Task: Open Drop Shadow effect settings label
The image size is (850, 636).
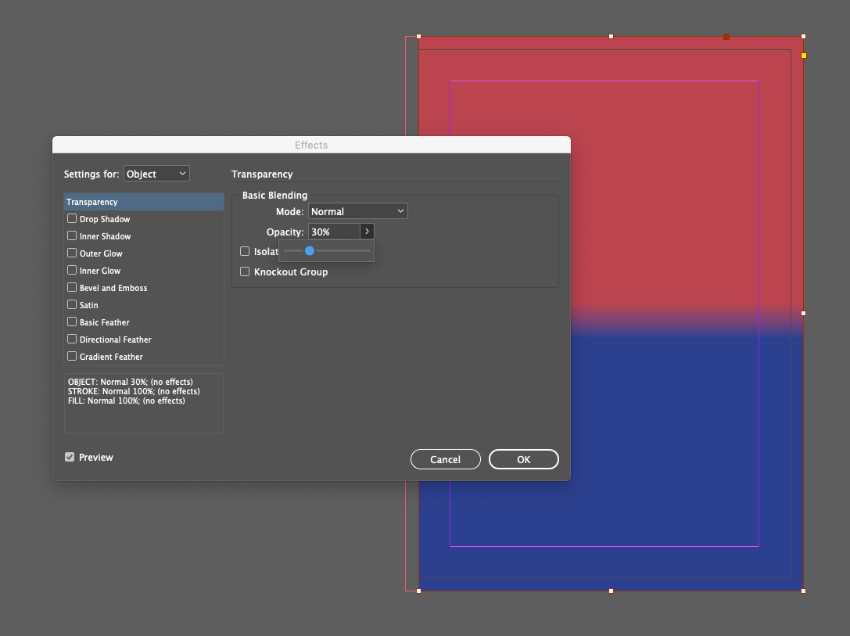Action: pos(105,219)
